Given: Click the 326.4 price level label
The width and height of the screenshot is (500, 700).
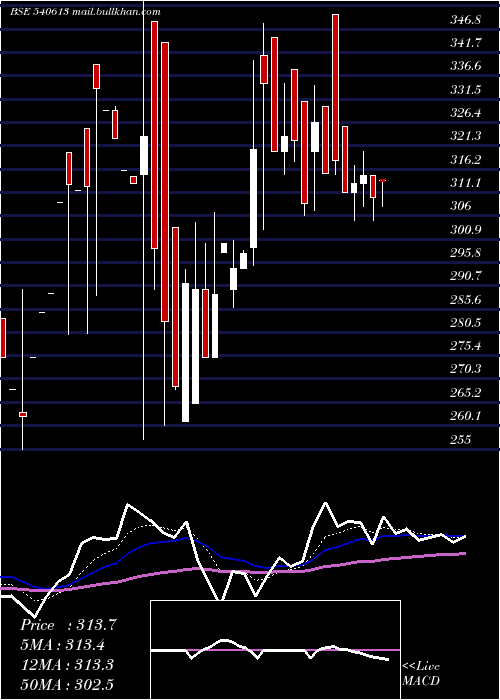Looking at the screenshot, I should coord(466,113).
